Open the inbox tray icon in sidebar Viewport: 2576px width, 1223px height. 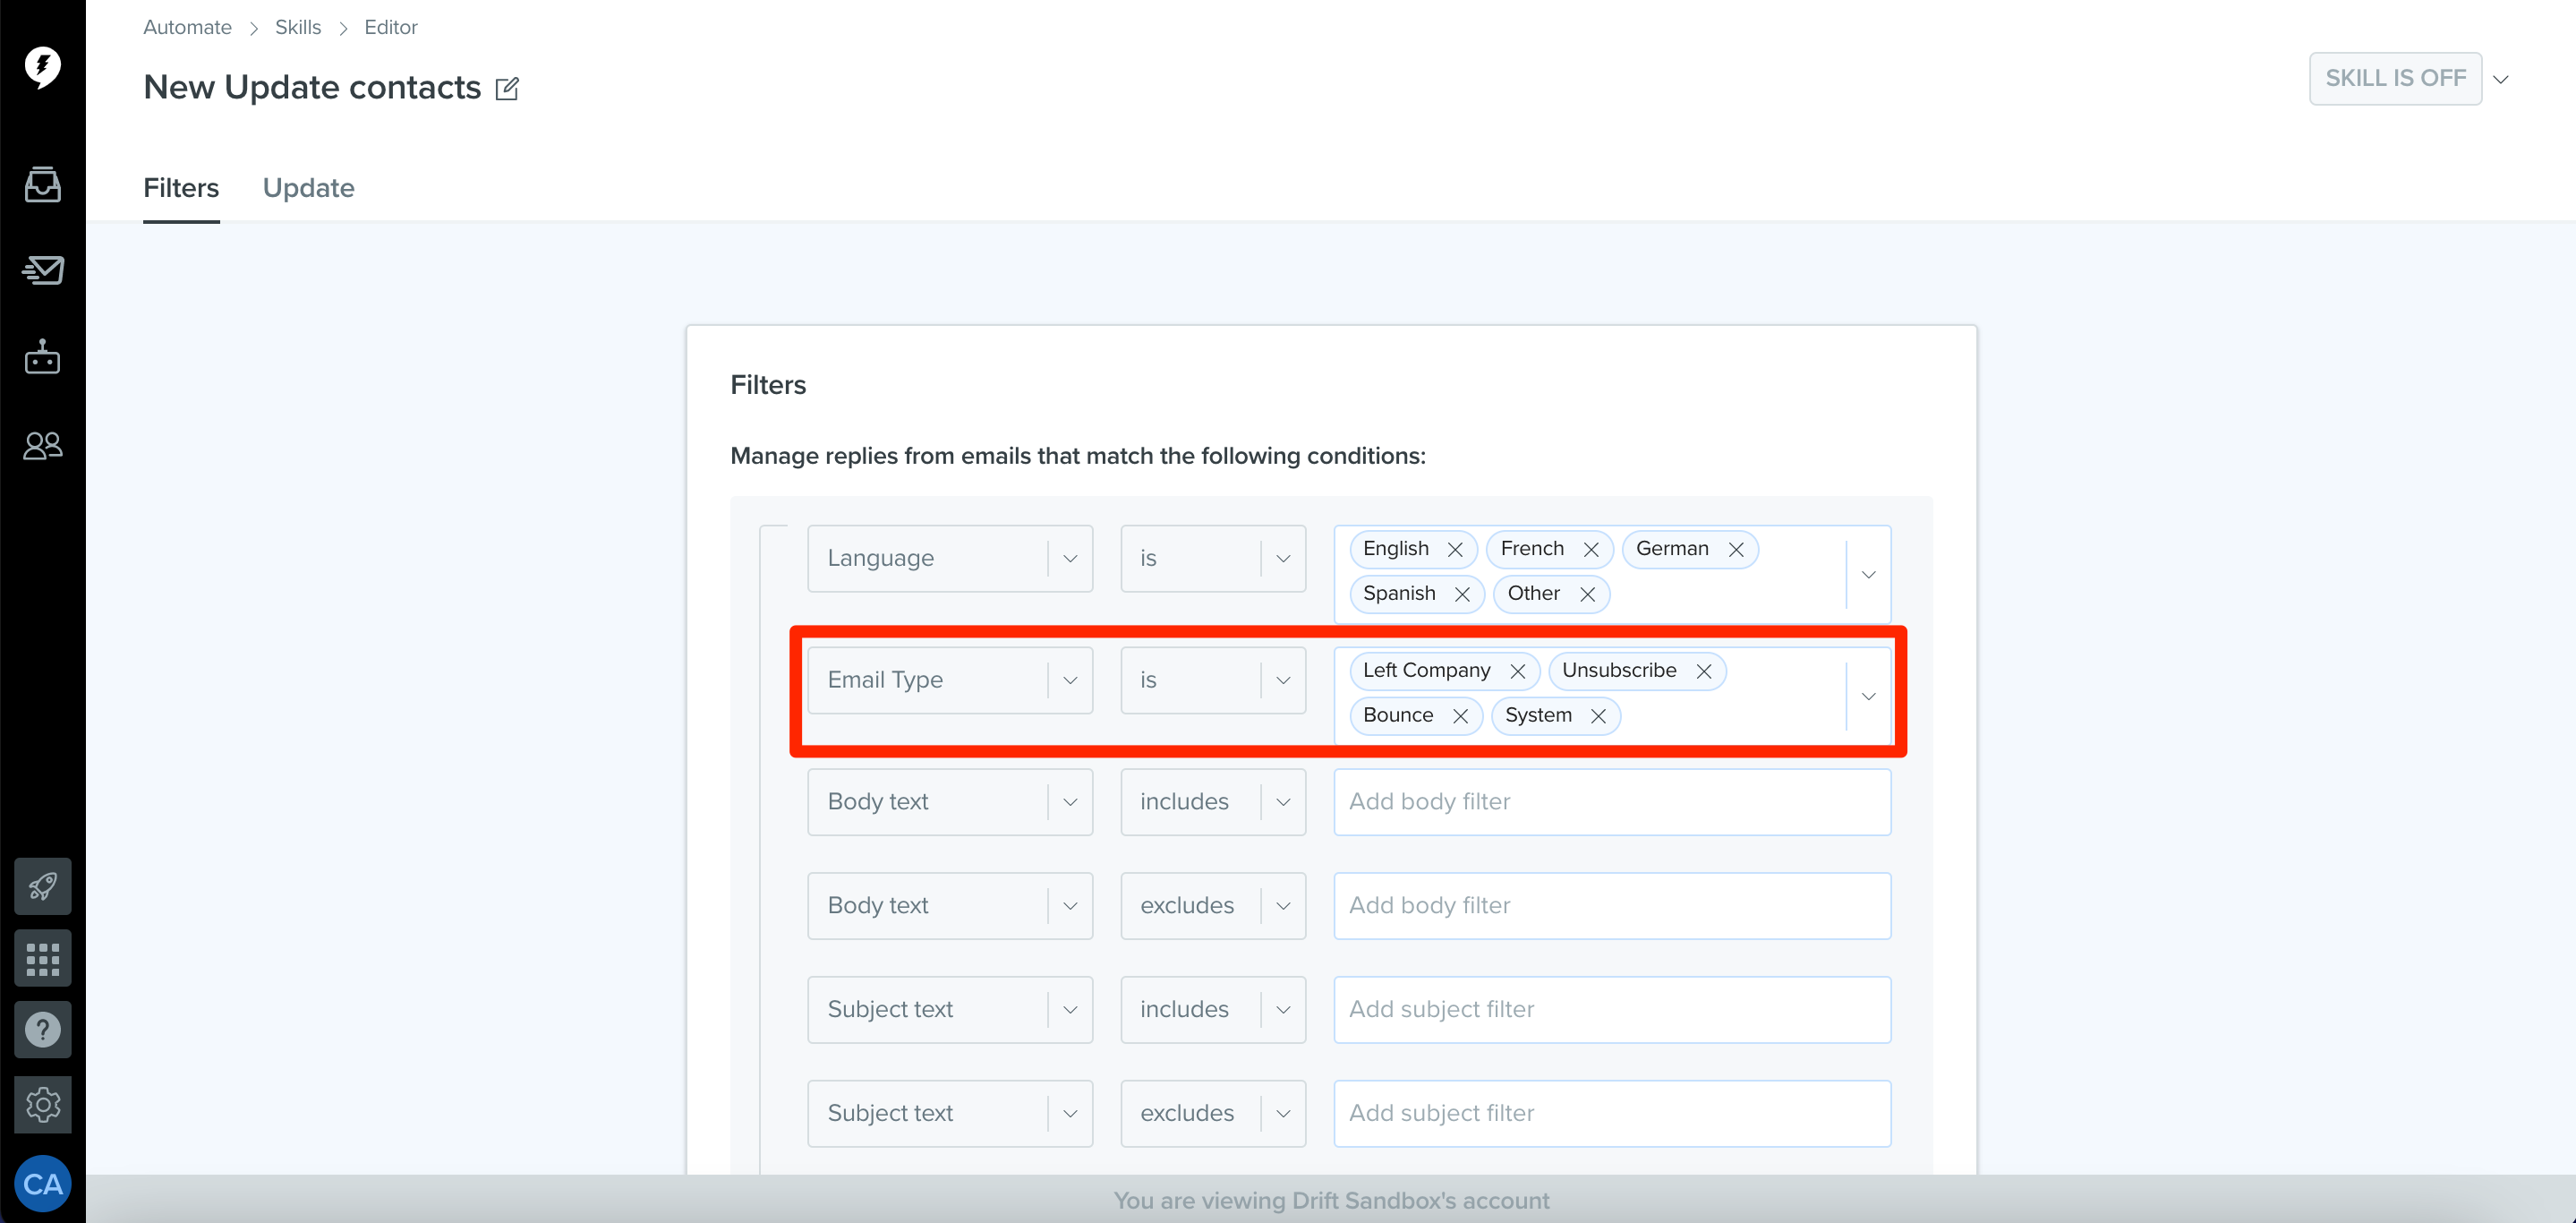[42, 184]
